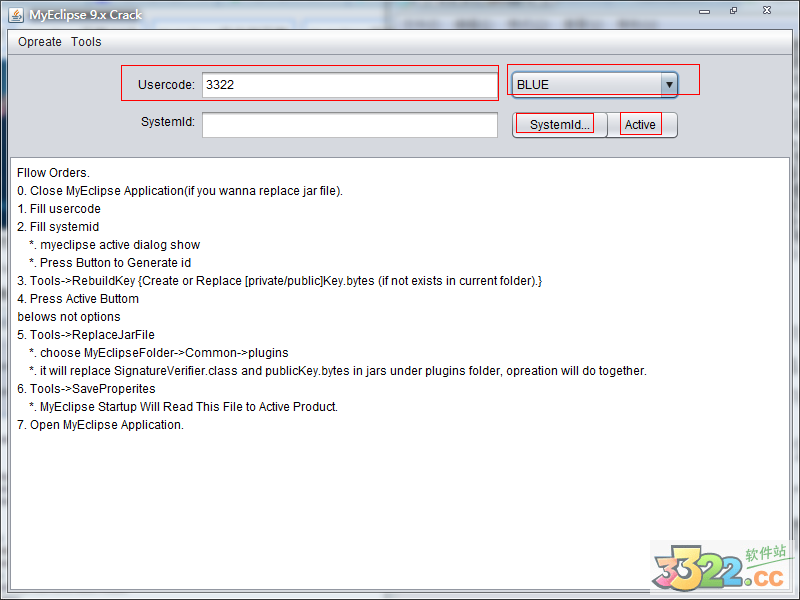Screen dimensions: 800x600
Task: Click the Active button
Action: pos(642,125)
